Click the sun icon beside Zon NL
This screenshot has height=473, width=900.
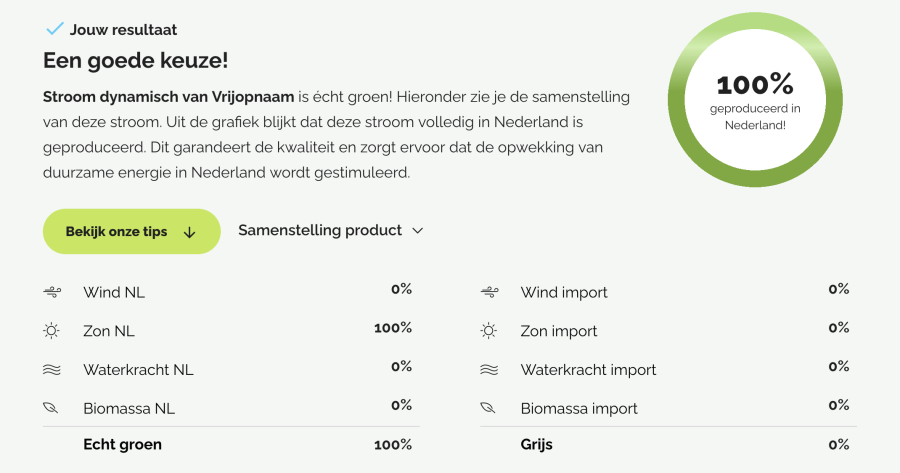[52, 331]
